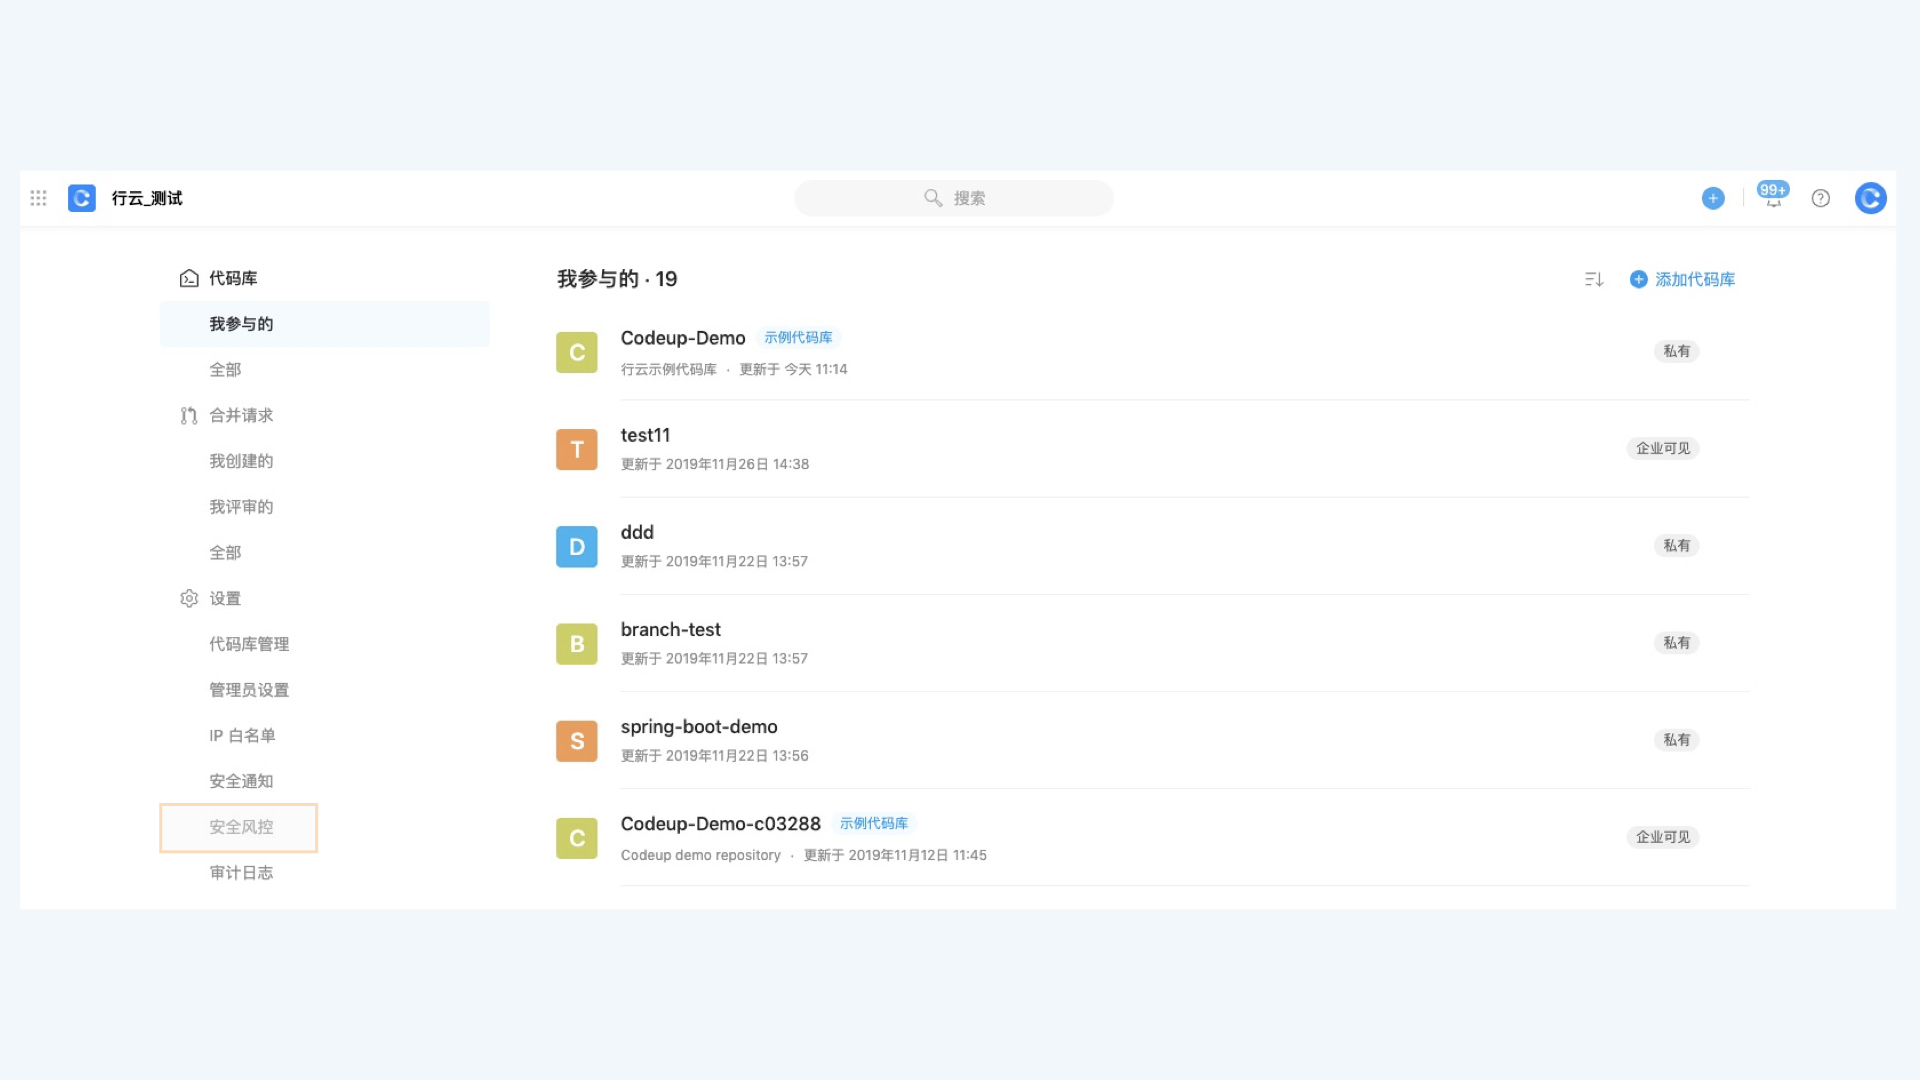The height and width of the screenshot is (1080, 1920).
Task: Open the app grid launcher icon
Action: pos(38,198)
